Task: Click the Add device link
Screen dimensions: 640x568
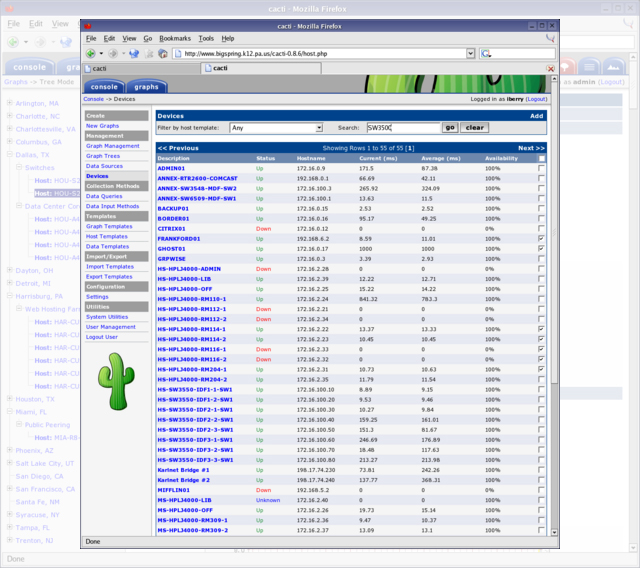Action: [536, 116]
